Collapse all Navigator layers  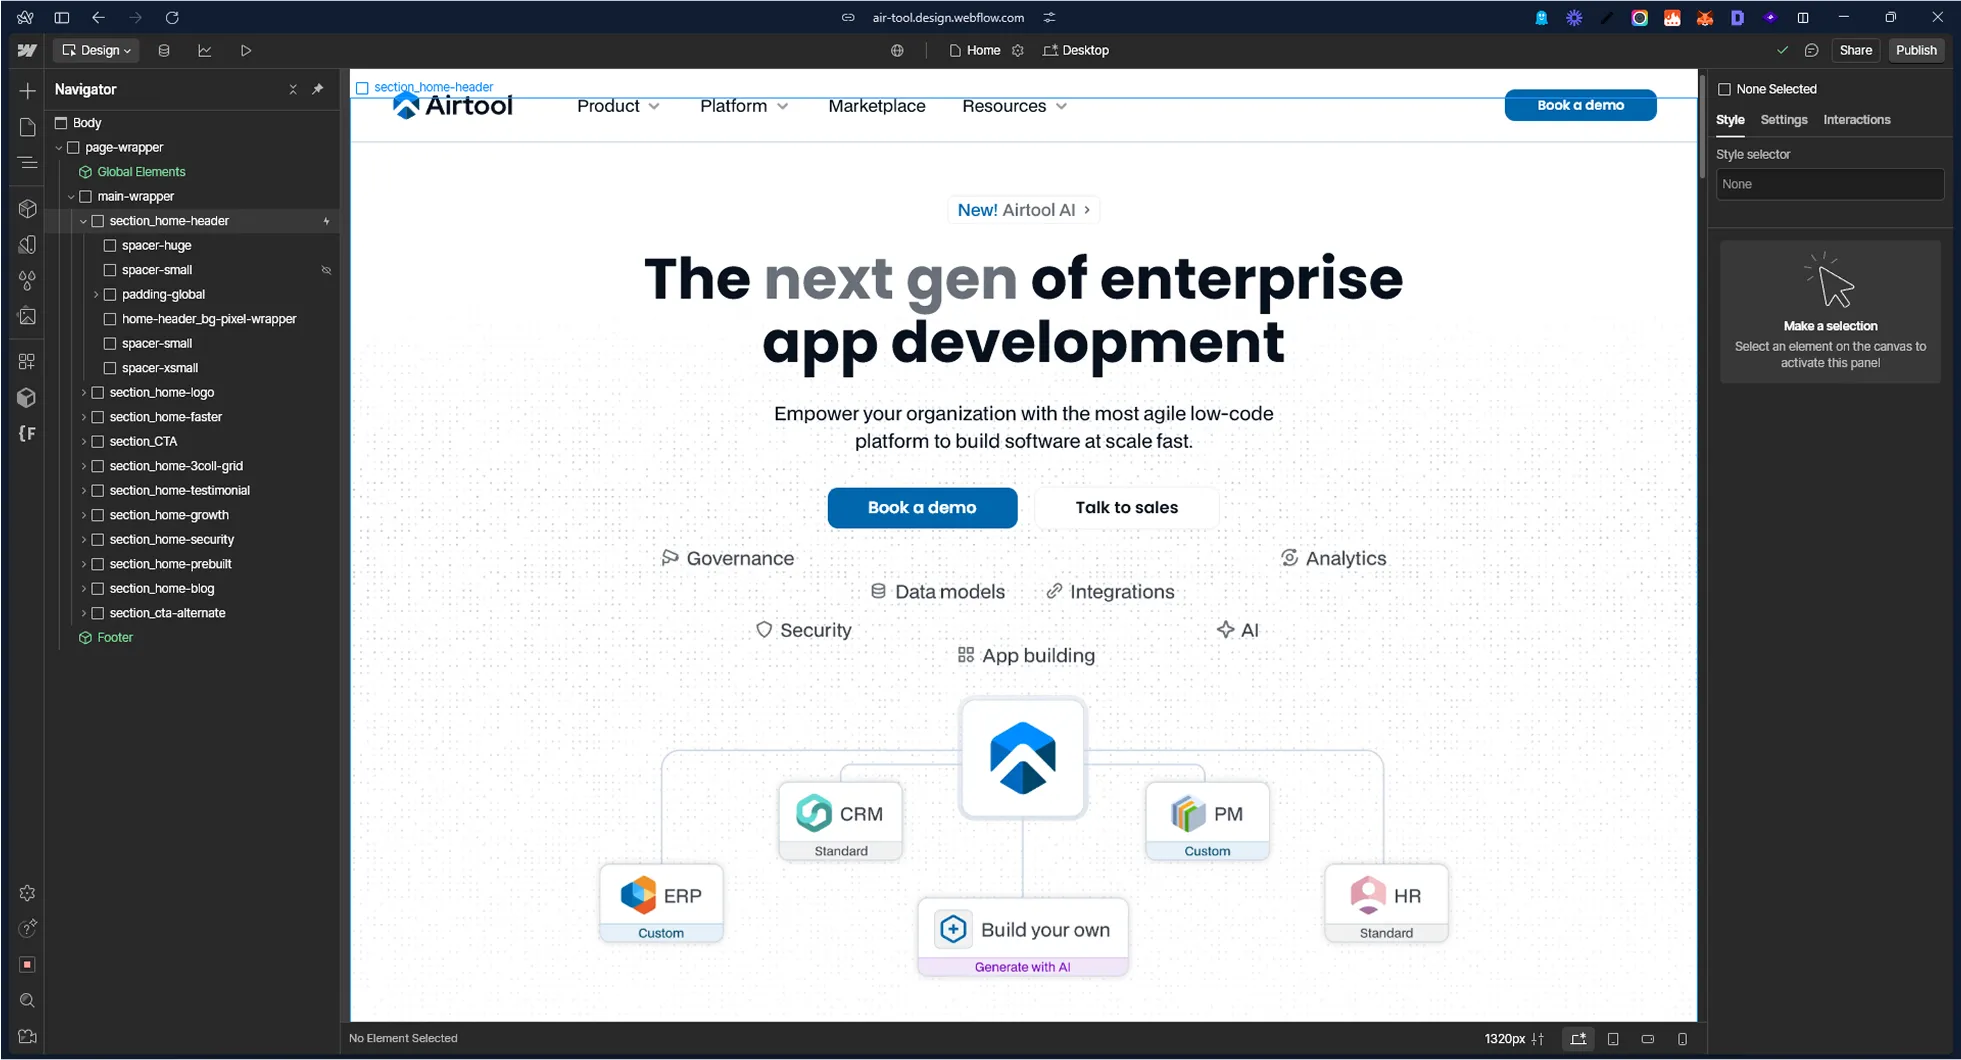[293, 89]
